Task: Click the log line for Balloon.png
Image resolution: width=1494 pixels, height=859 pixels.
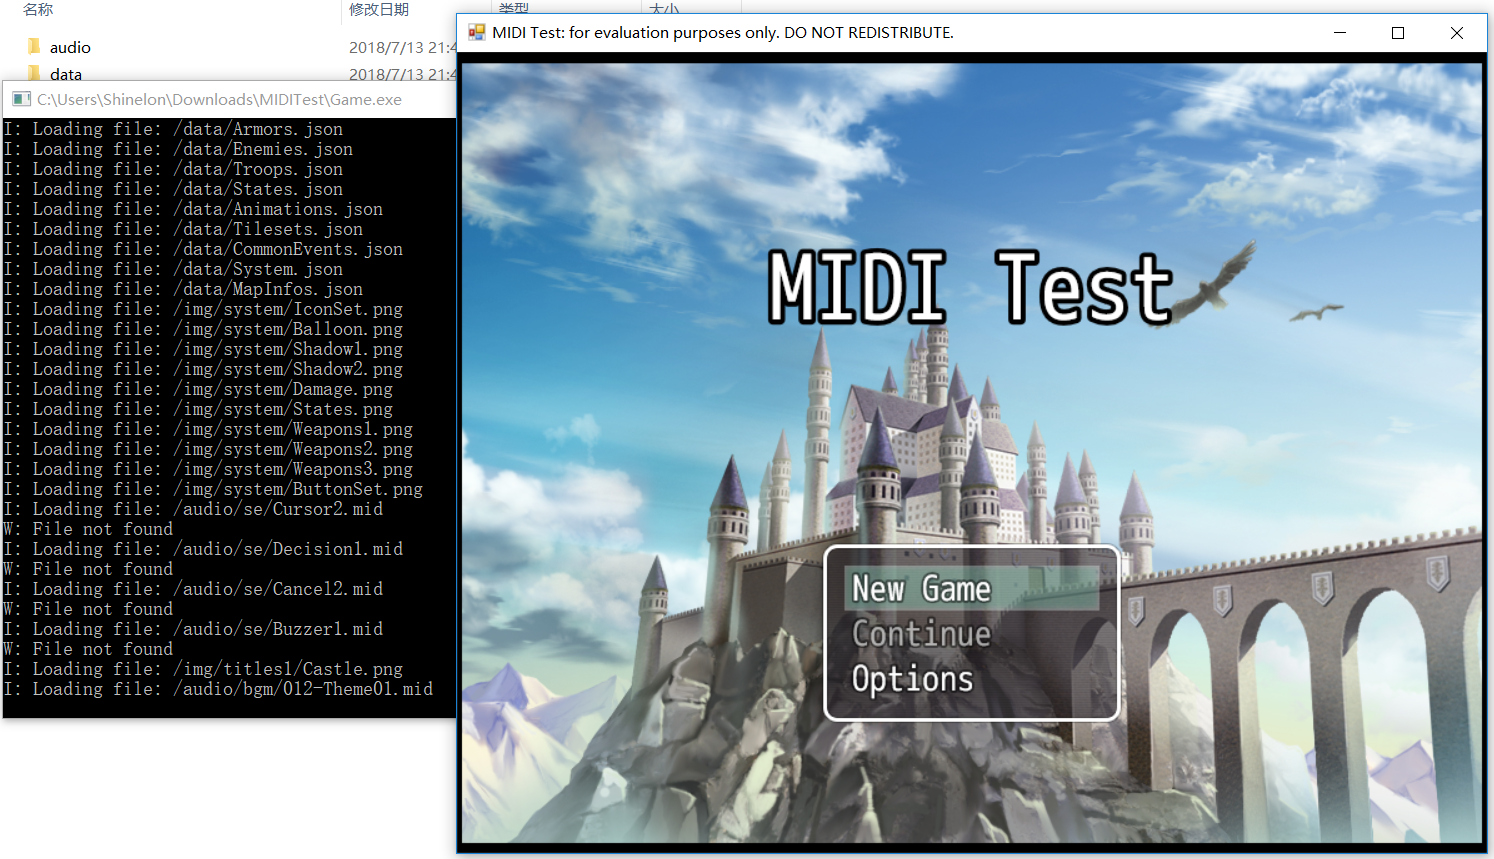Action: tap(203, 329)
